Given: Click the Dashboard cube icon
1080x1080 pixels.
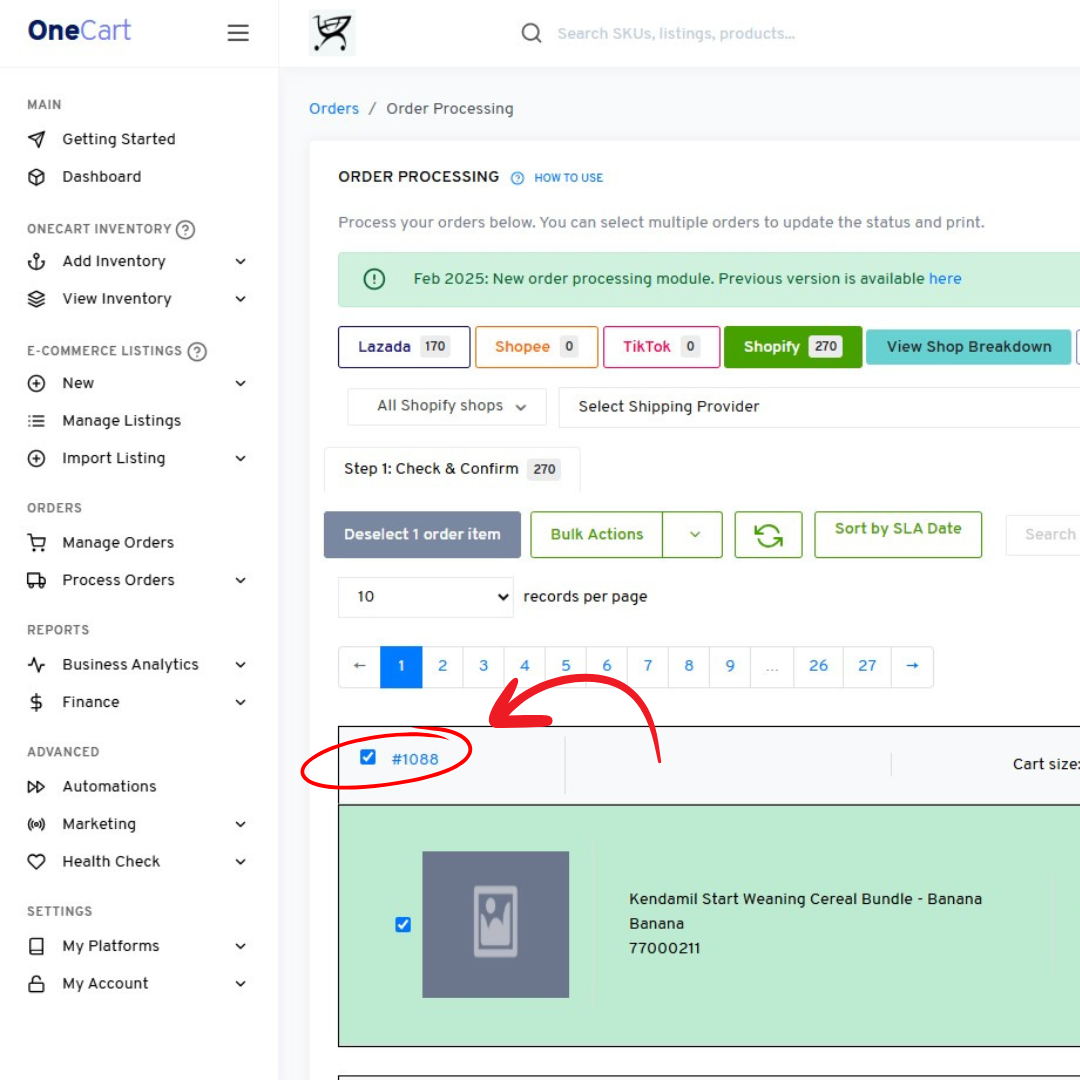Looking at the screenshot, I should click(37, 177).
